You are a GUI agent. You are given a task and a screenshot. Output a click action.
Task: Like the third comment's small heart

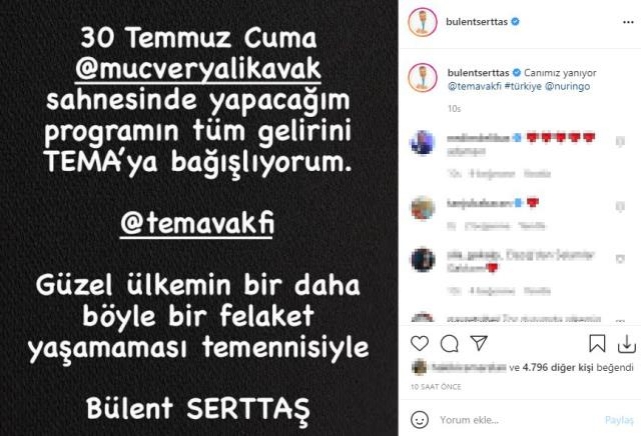pyautogui.click(x=620, y=259)
